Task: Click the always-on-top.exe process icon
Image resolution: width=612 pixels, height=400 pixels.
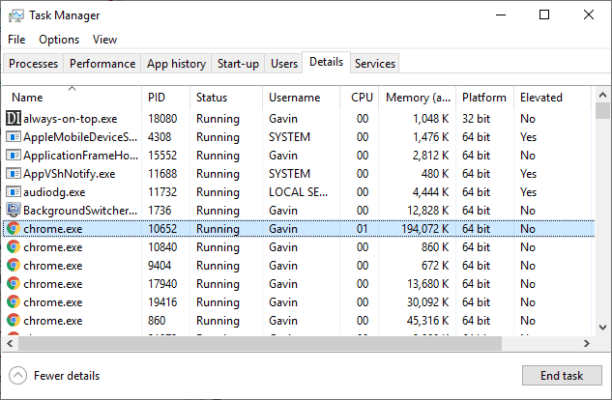Action: pos(13,118)
